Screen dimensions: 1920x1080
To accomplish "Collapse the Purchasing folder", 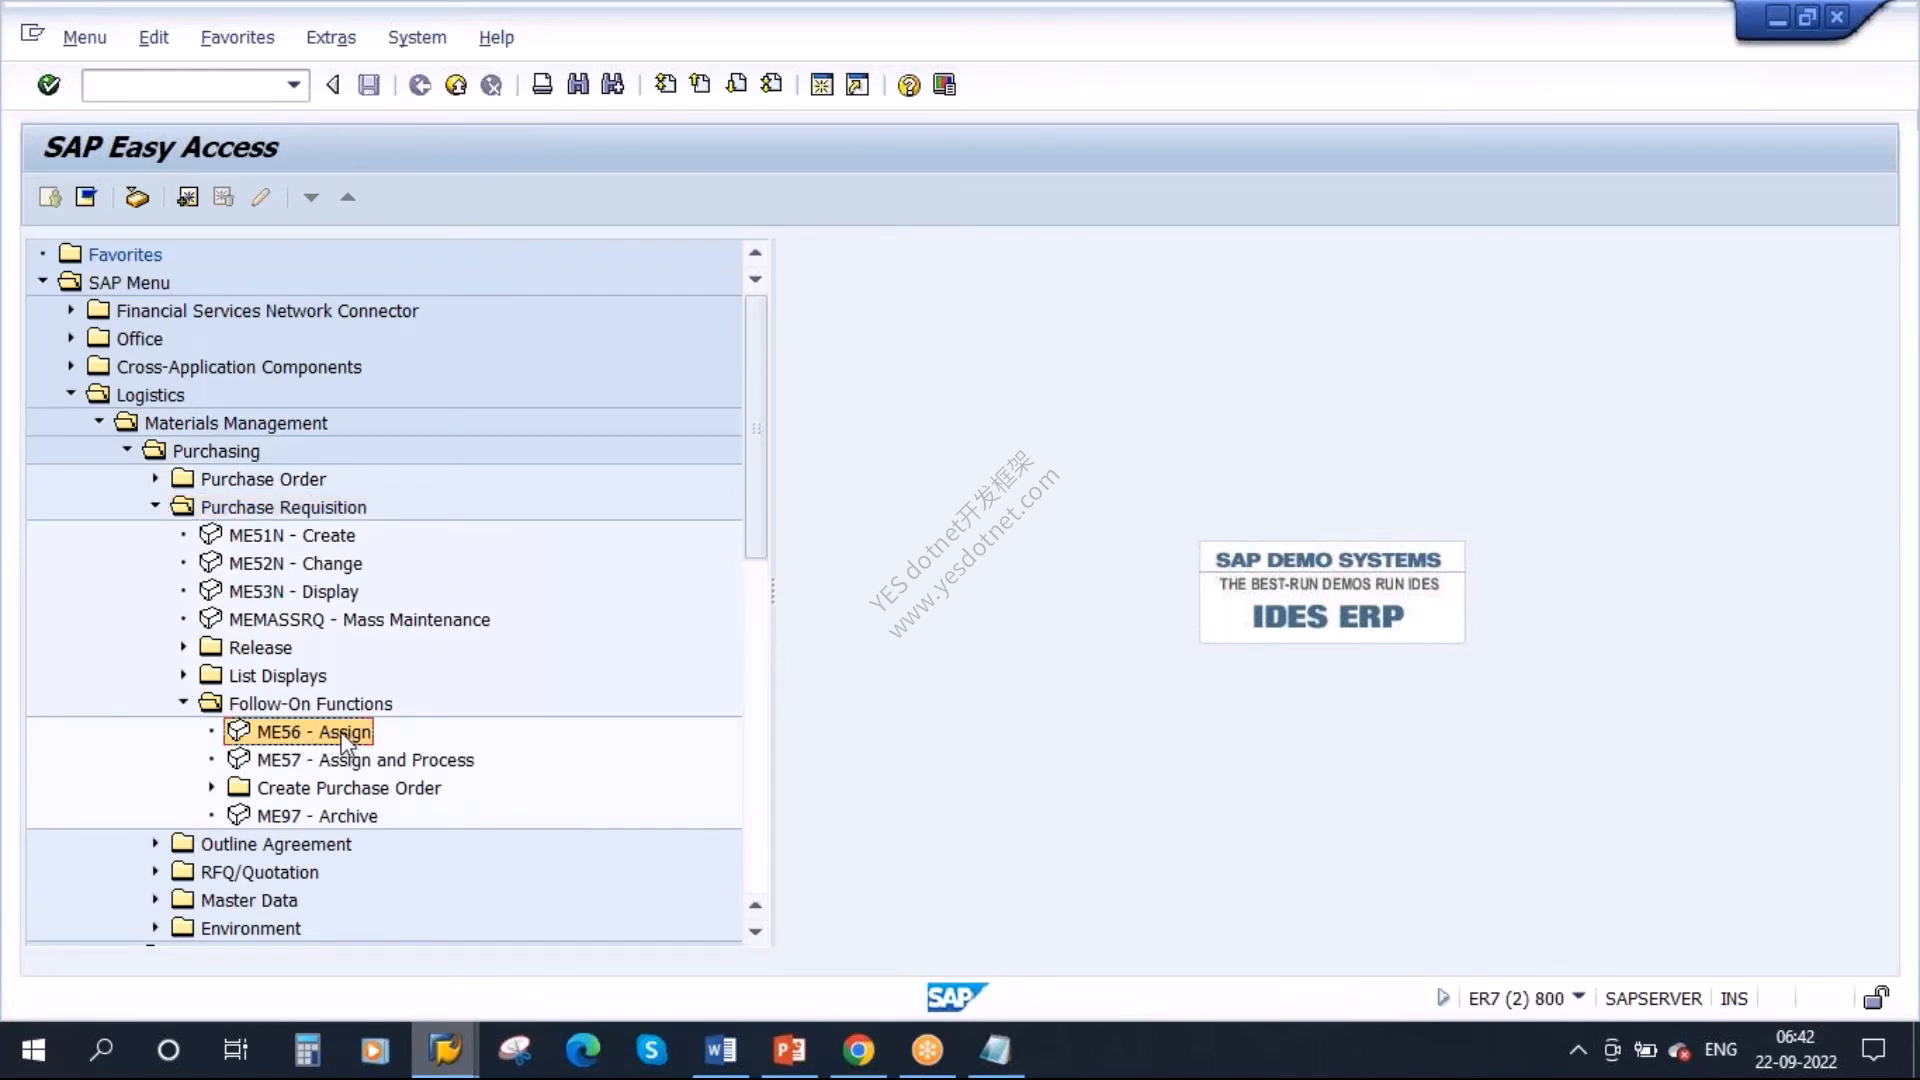I will point(127,449).
